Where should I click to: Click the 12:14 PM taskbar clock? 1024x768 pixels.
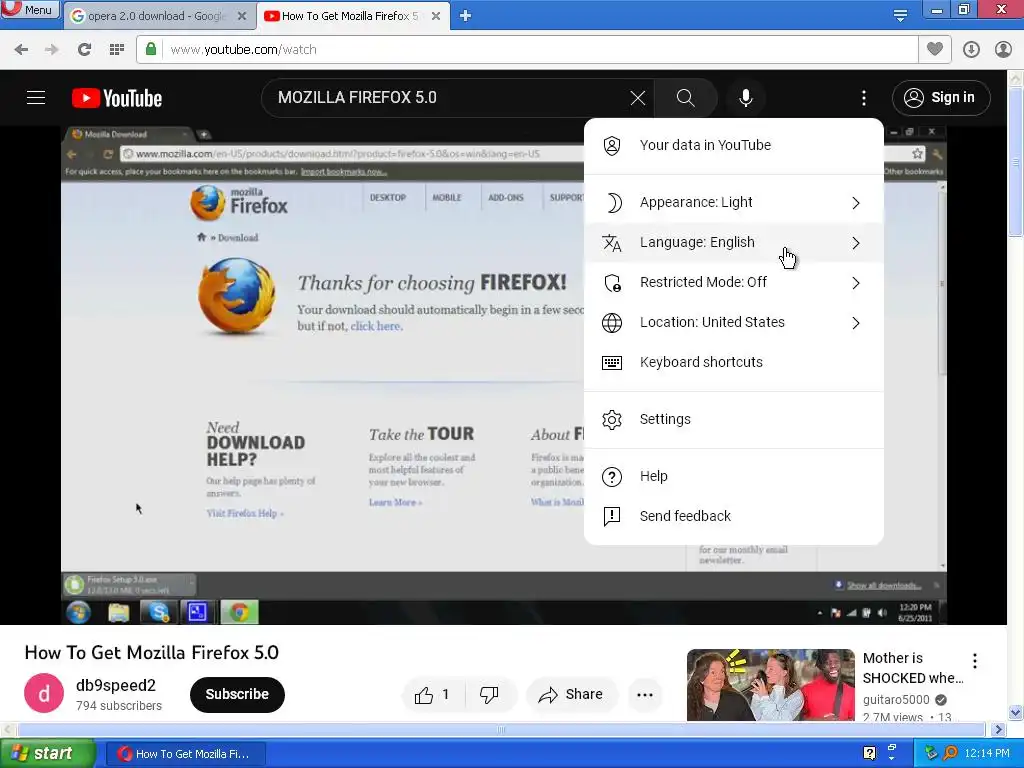pos(987,754)
